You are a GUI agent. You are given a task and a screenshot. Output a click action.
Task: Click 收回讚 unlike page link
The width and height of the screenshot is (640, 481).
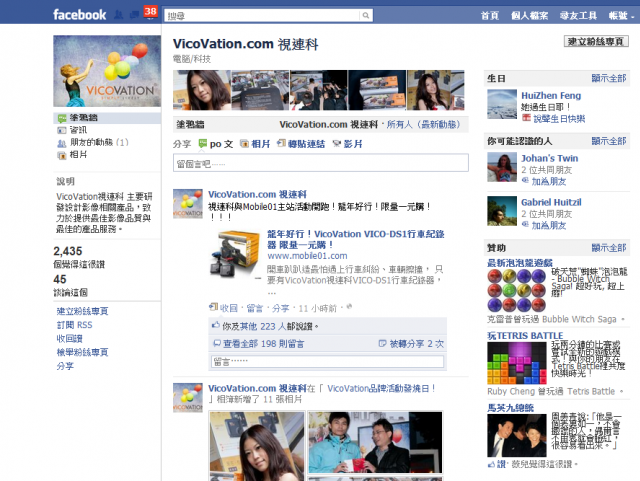[x=69, y=338]
